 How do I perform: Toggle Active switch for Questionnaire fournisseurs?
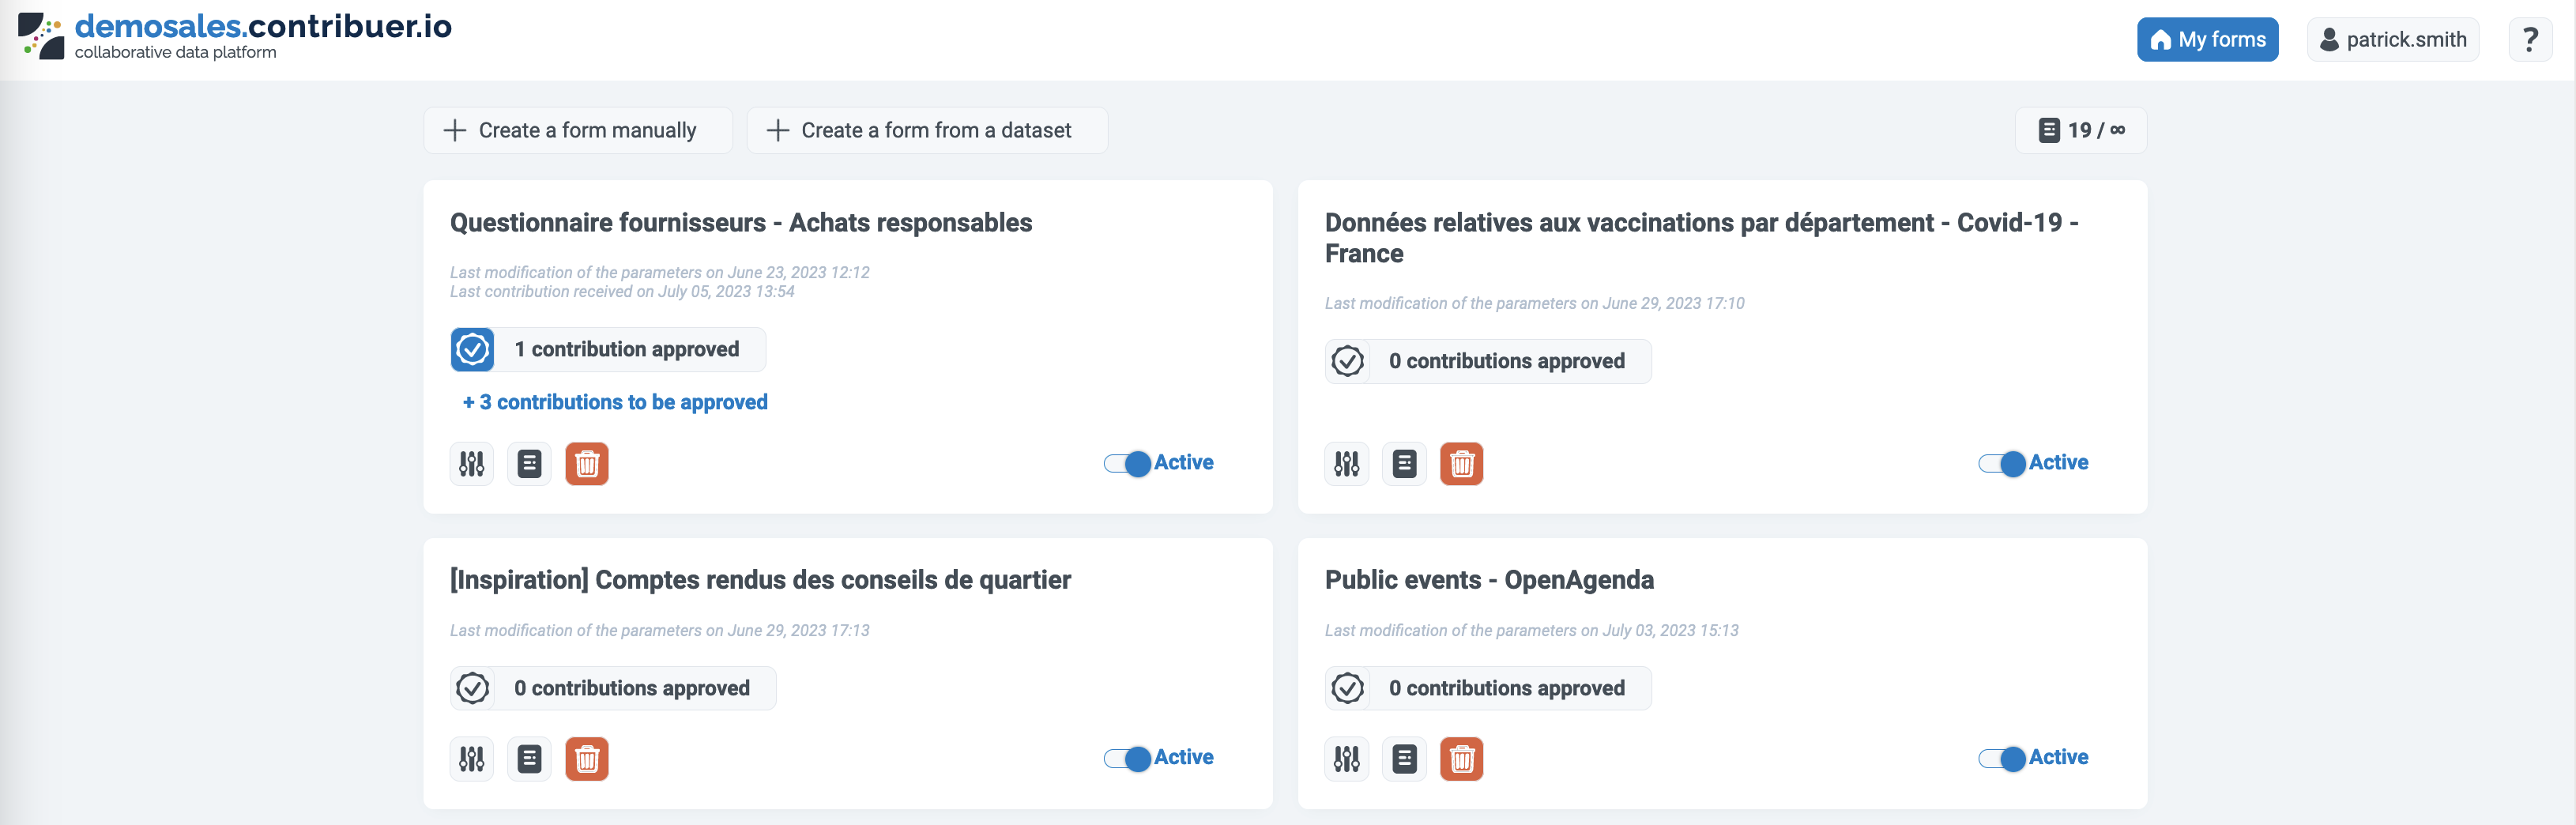point(1127,463)
